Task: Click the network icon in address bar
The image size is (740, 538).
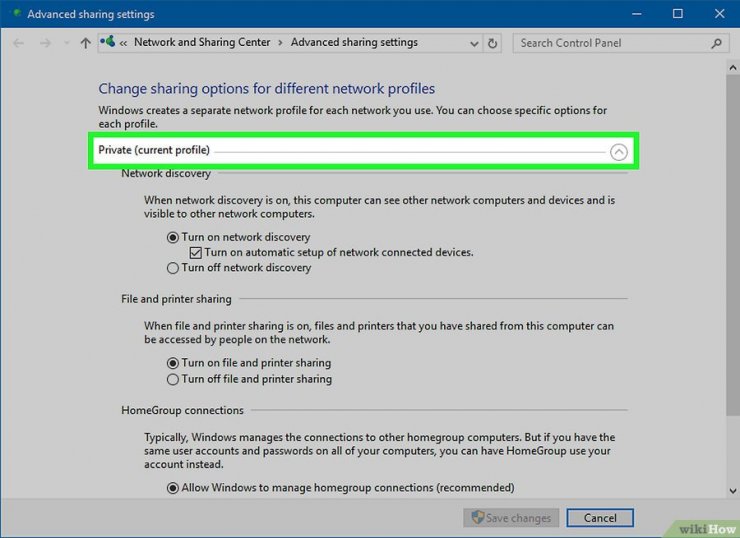Action: (107, 43)
